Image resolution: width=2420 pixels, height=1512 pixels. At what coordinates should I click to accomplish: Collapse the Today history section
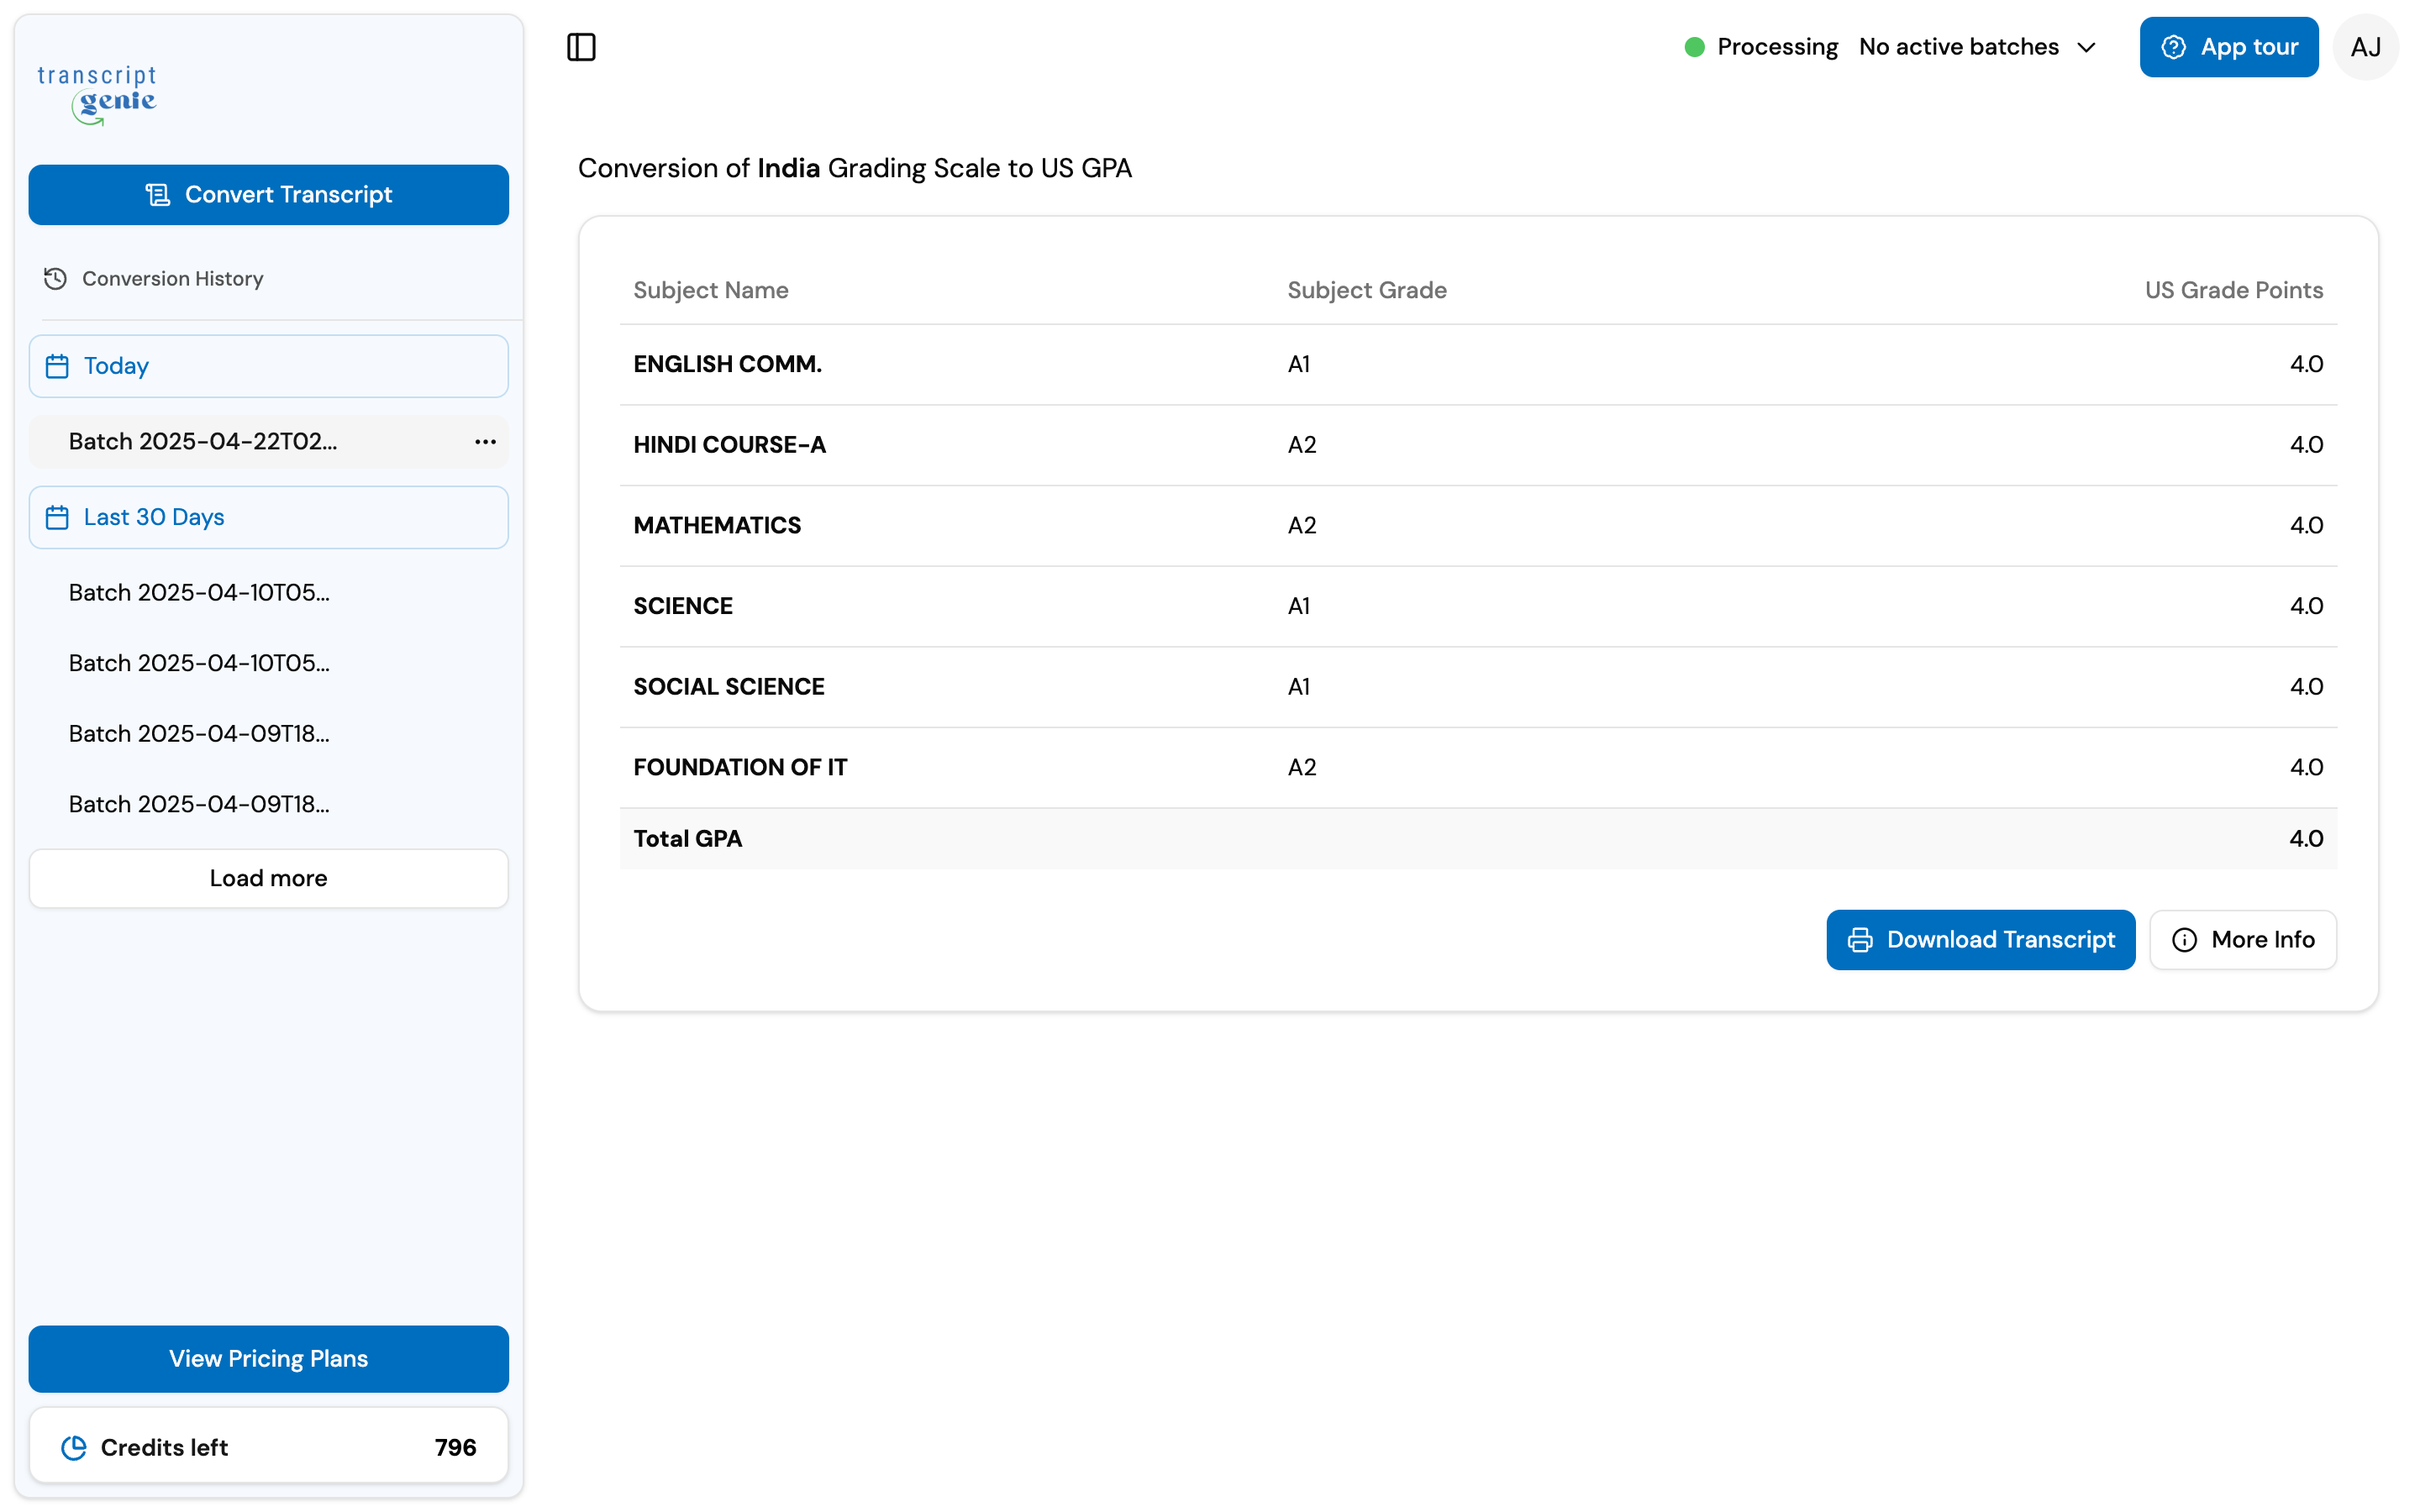[x=268, y=366]
